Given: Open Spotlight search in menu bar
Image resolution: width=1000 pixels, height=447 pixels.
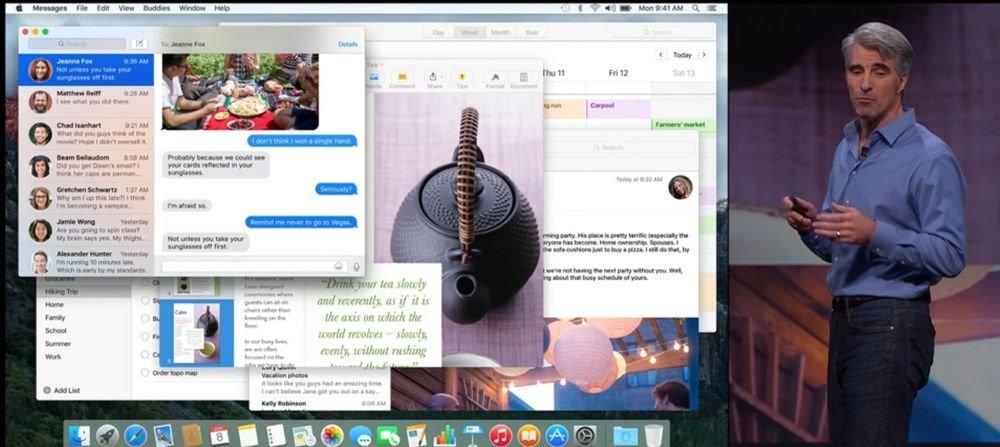Looking at the screenshot, I should 695,8.
